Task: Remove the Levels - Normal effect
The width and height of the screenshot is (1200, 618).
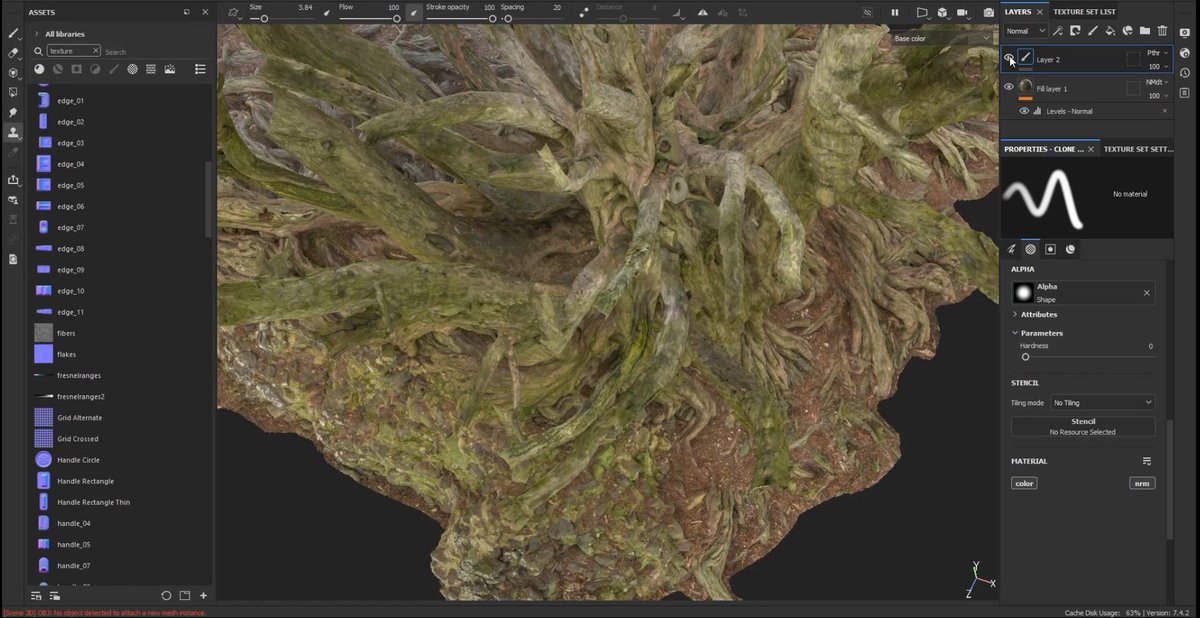Action: coord(1164,111)
